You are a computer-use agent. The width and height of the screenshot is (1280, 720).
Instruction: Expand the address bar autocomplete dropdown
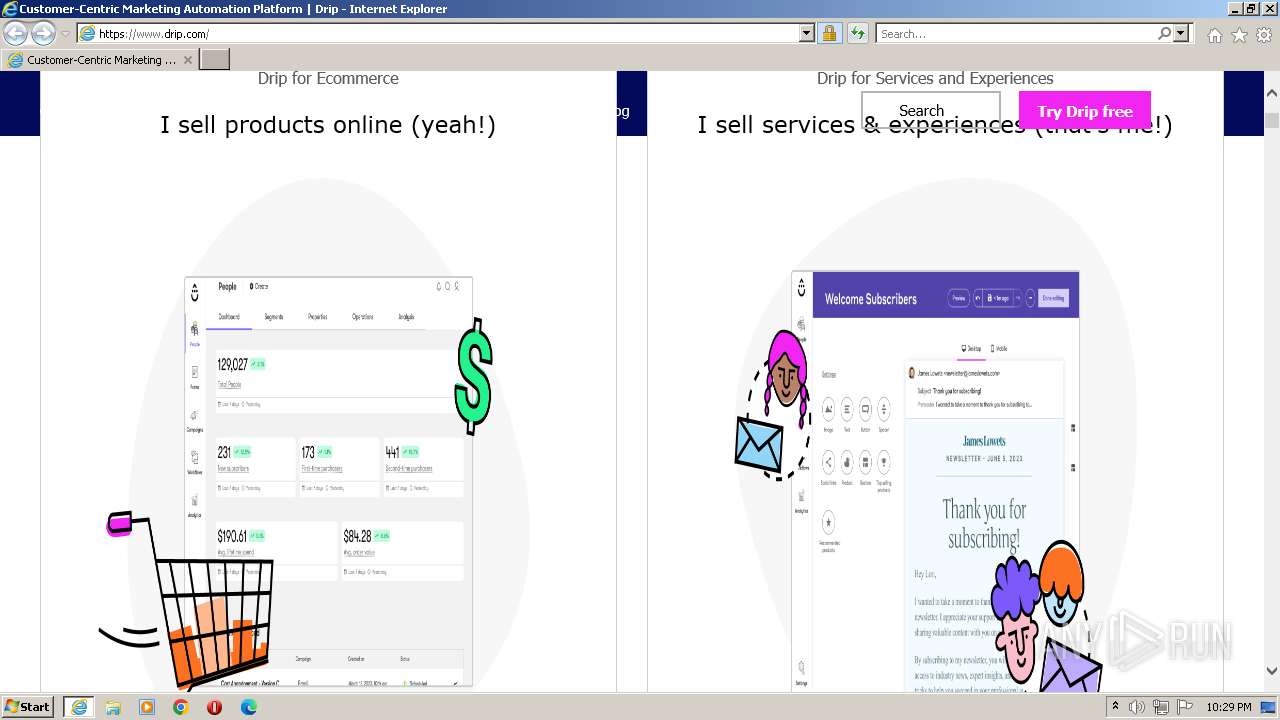point(807,34)
